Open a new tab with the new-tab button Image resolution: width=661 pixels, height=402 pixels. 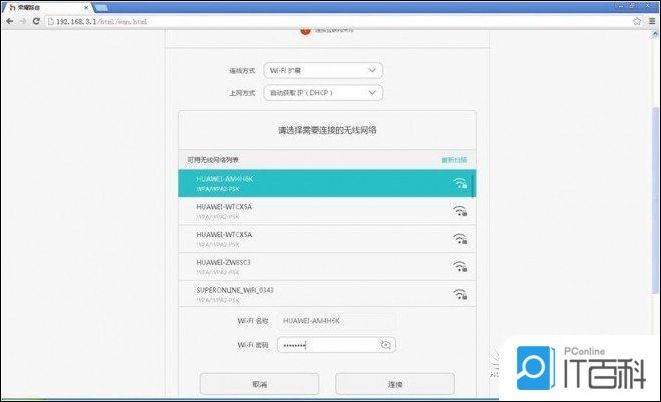coord(102,8)
